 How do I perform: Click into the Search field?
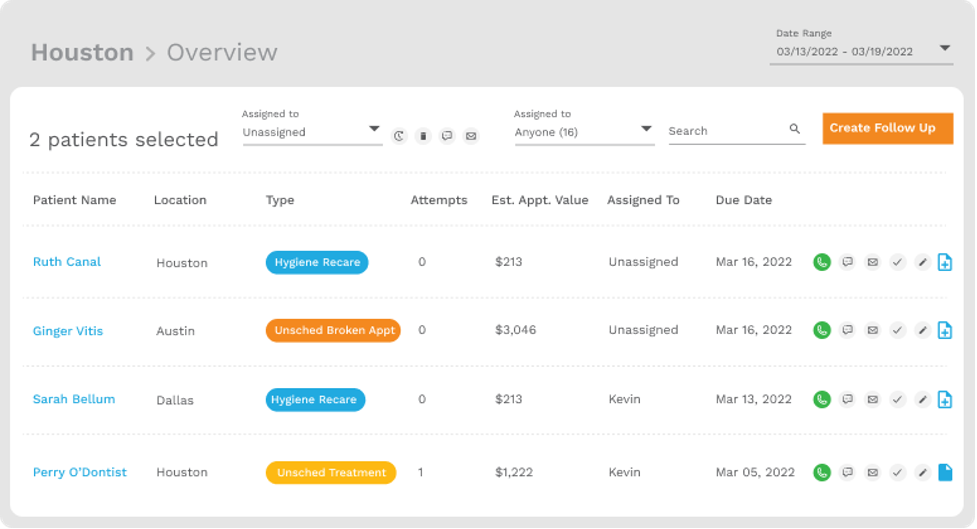click(x=725, y=131)
